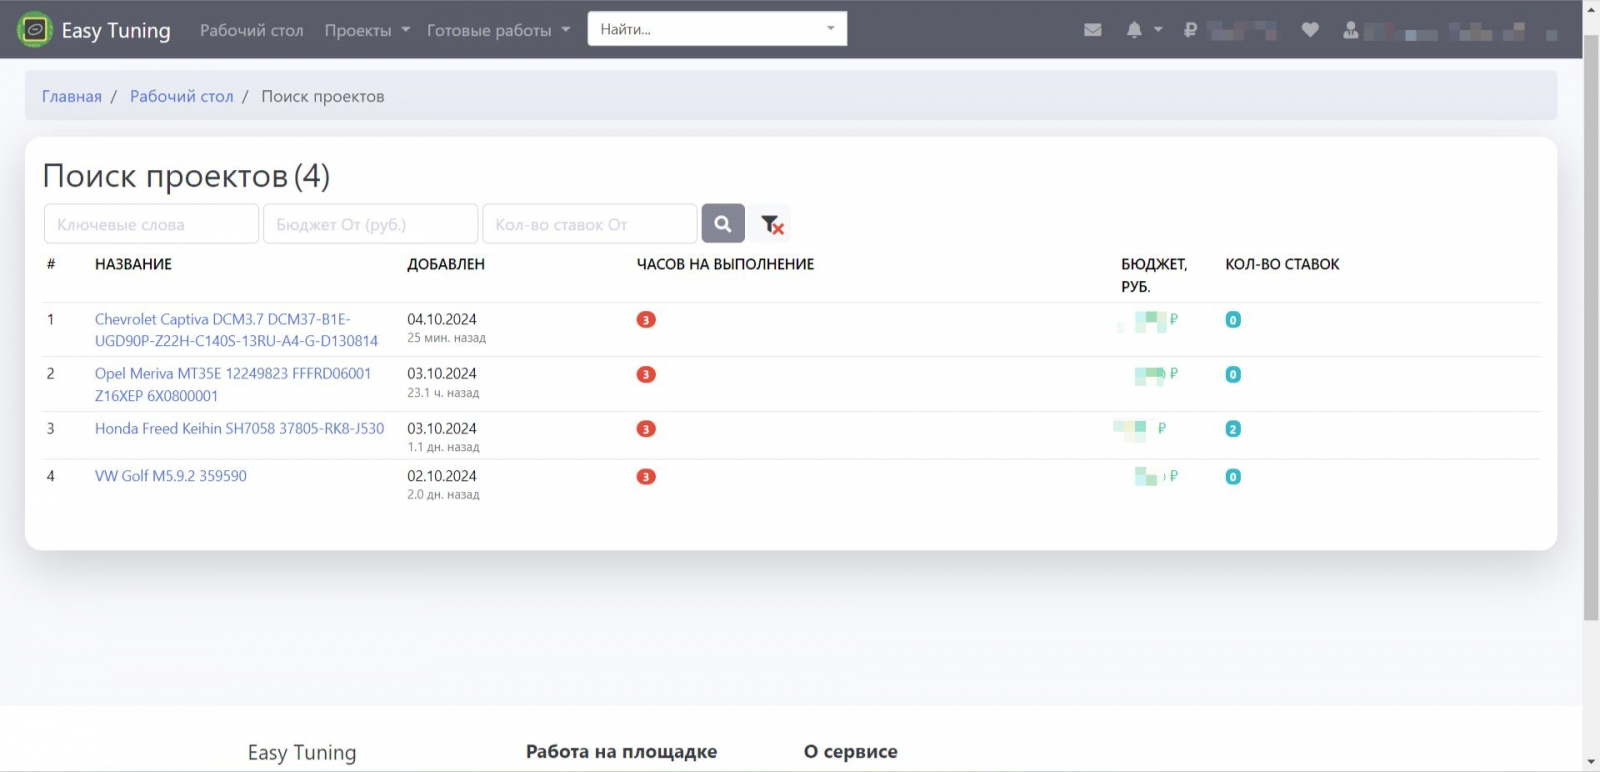This screenshot has width=1600, height=772.
Task: Clear filters with the funnel icon
Action: [771, 224]
